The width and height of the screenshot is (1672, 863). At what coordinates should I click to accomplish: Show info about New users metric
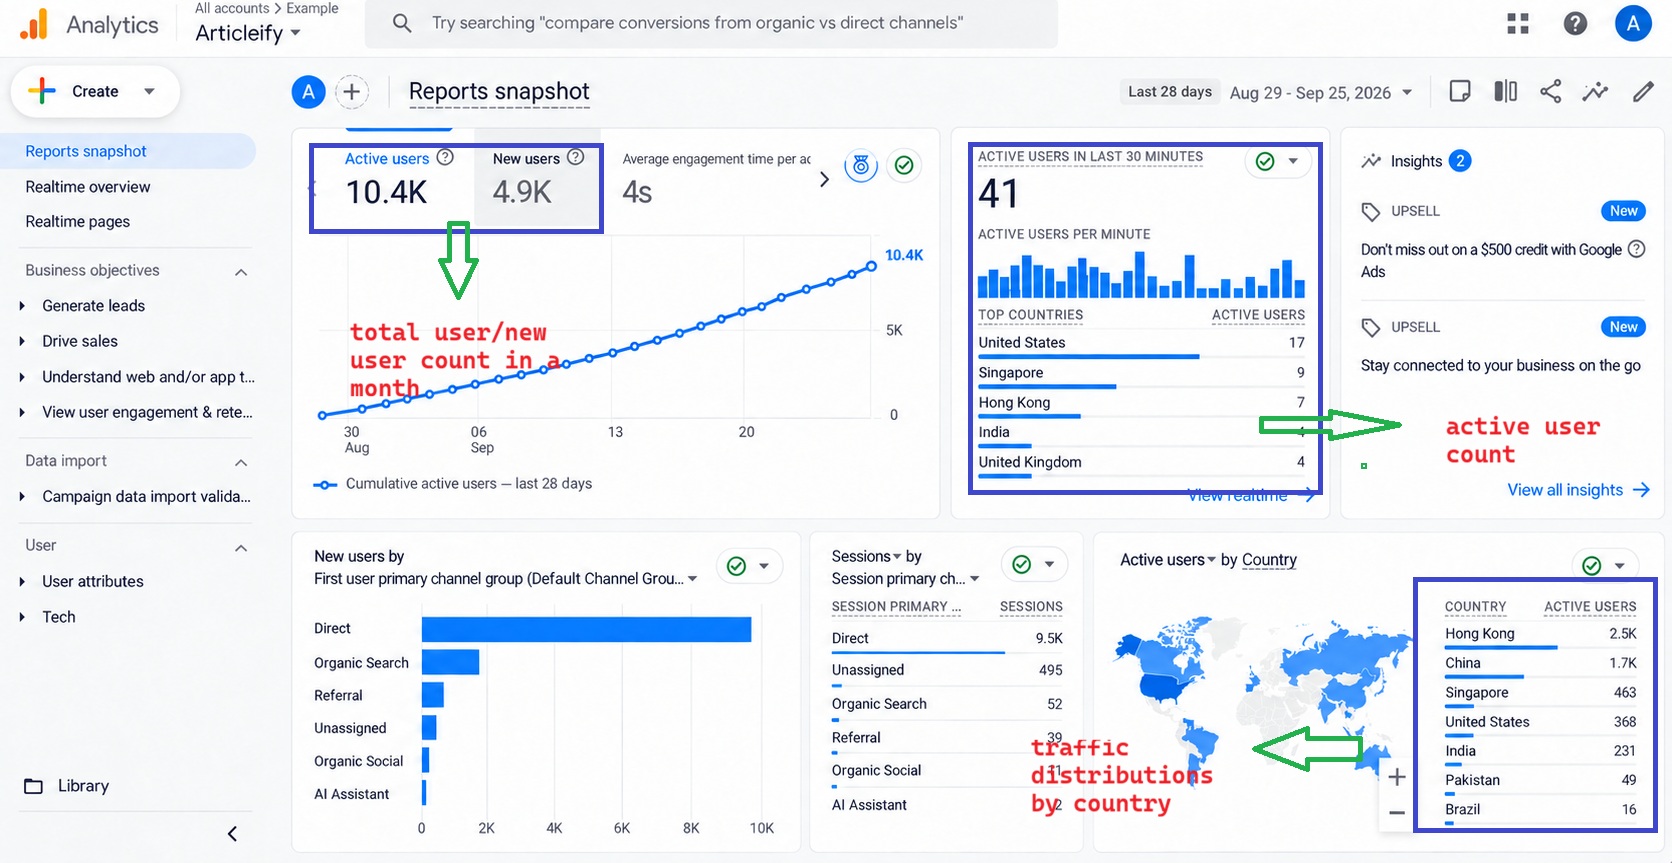click(x=576, y=157)
